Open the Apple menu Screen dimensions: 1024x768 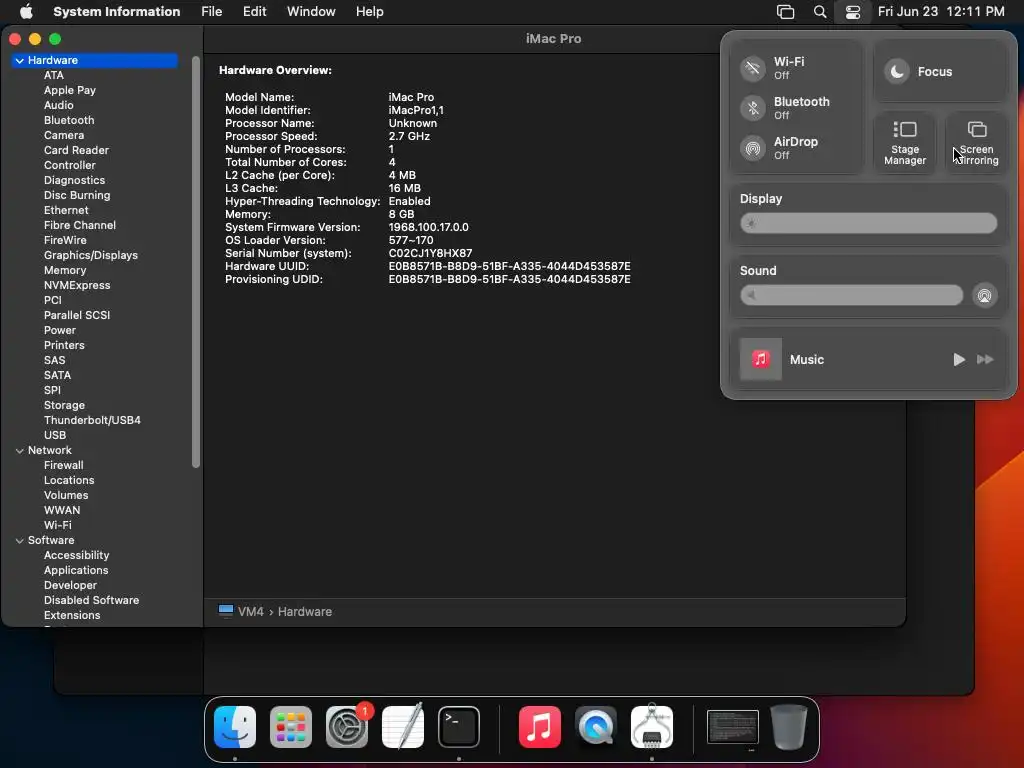(26, 12)
